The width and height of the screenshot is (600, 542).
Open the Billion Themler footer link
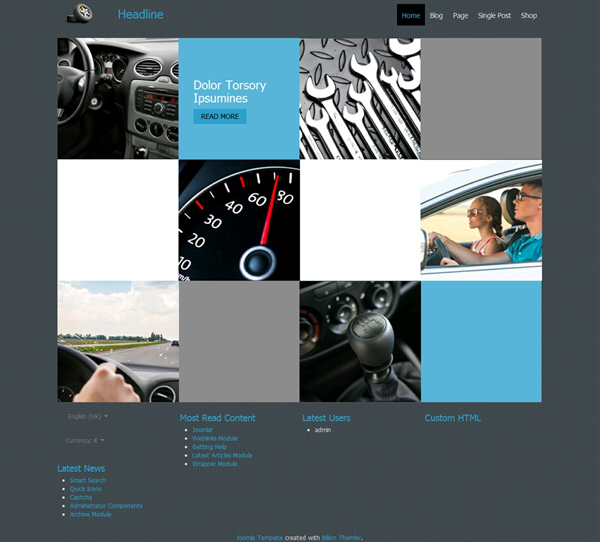pos(341,537)
